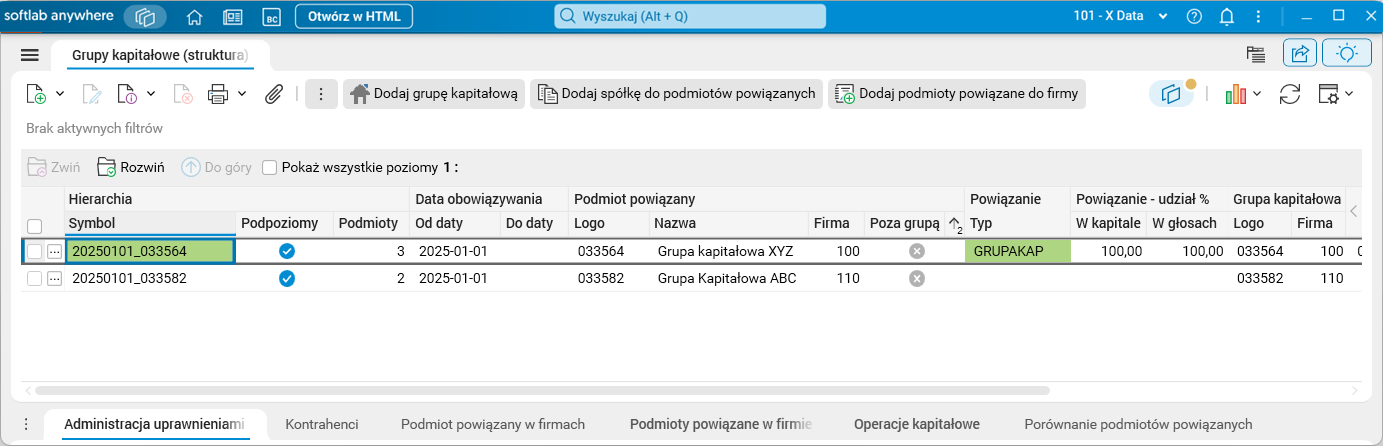Image resolution: width=1383 pixels, height=446 pixels.
Task: Open the three-dot menu in the top bar
Action: point(1257,16)
